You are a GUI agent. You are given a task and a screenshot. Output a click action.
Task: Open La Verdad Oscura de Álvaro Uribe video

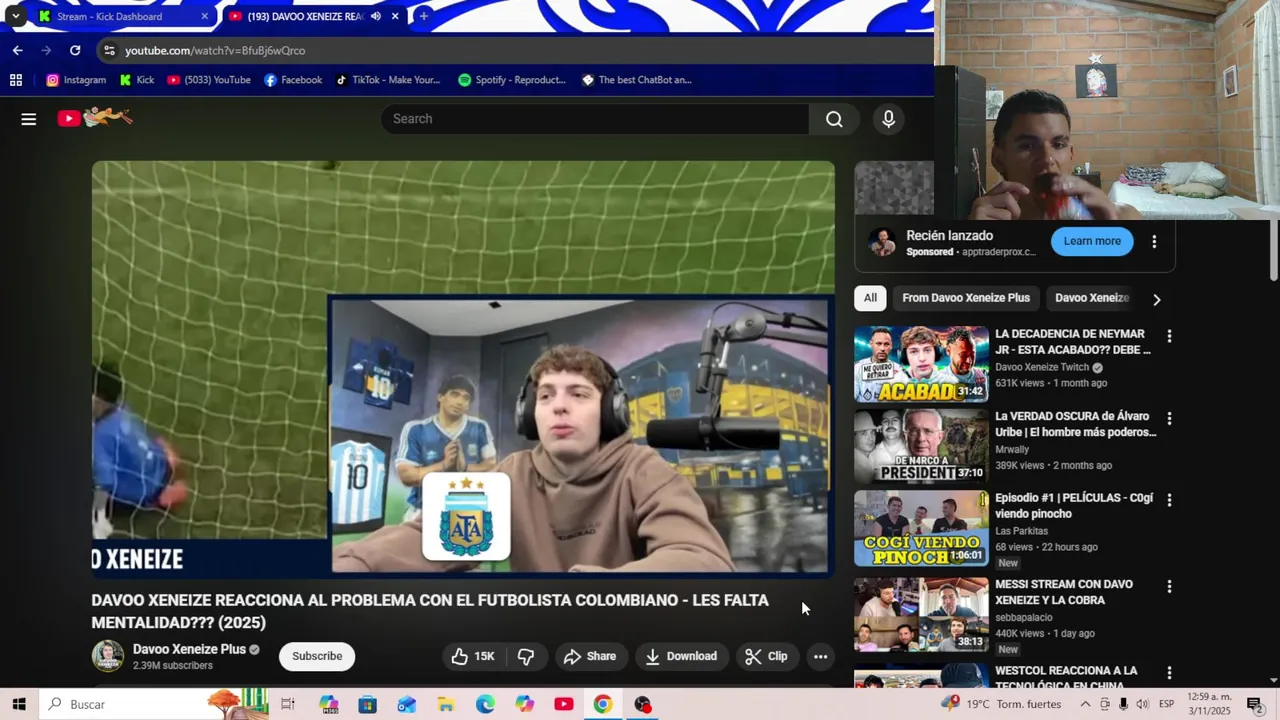(921, 446)
